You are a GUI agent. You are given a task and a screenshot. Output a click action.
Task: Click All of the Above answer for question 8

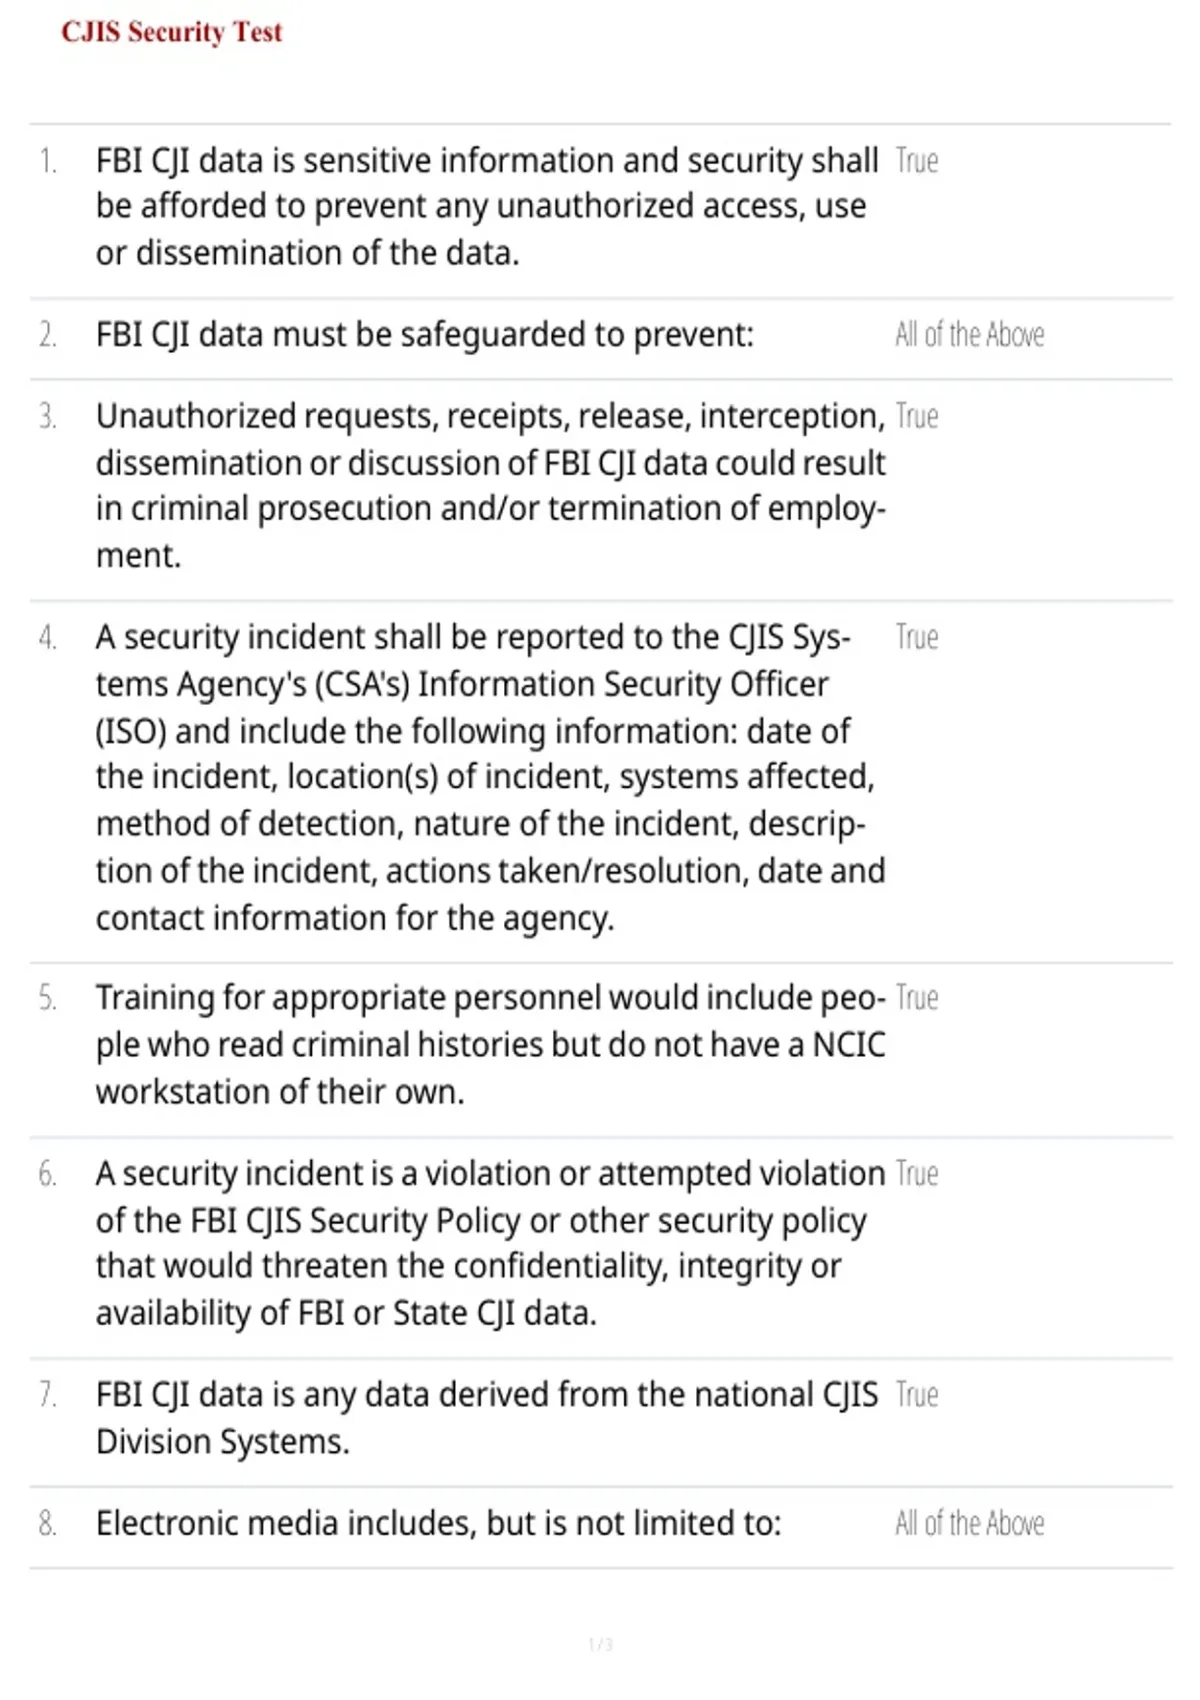970,1523
